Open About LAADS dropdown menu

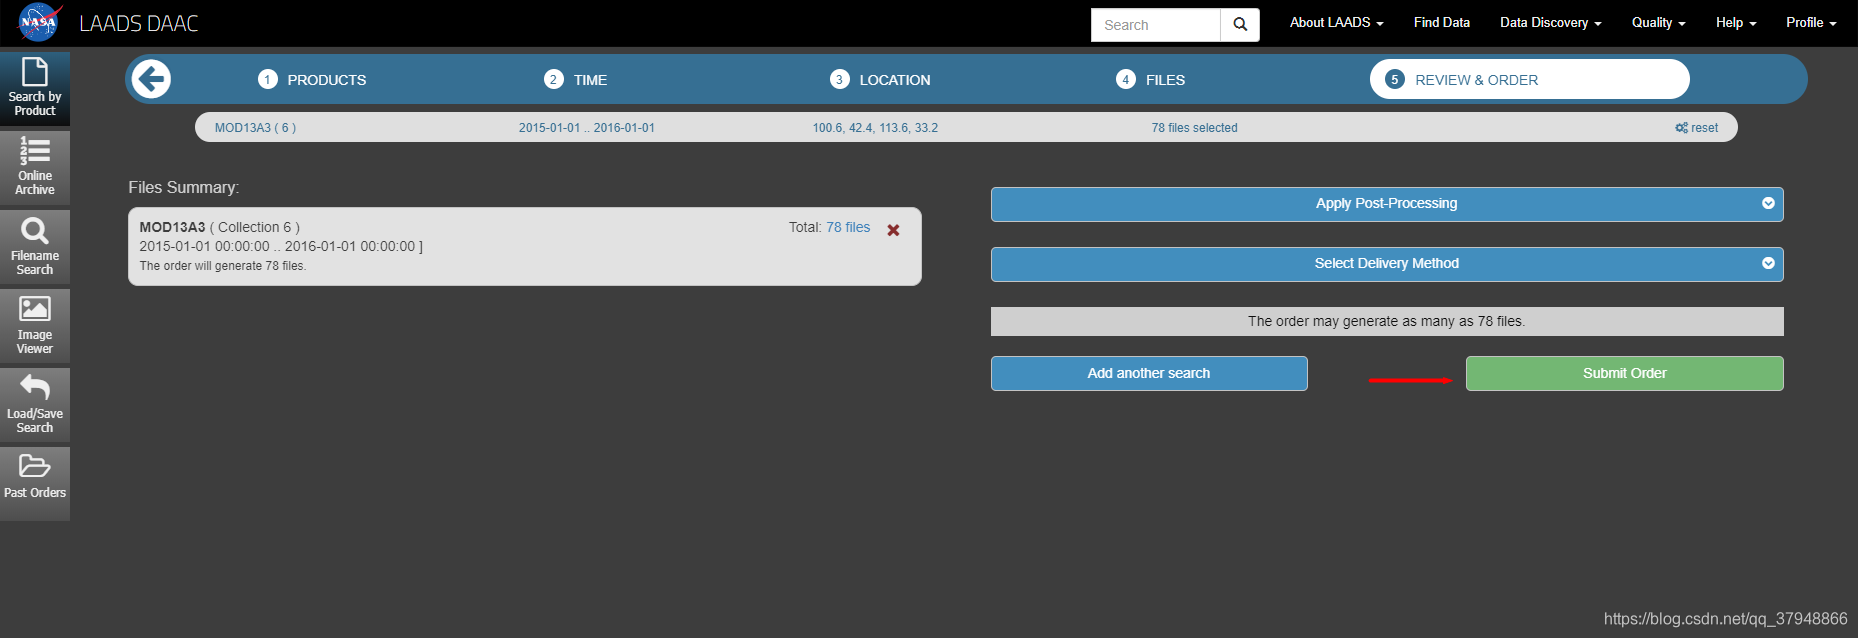(x=1336, y=22)
